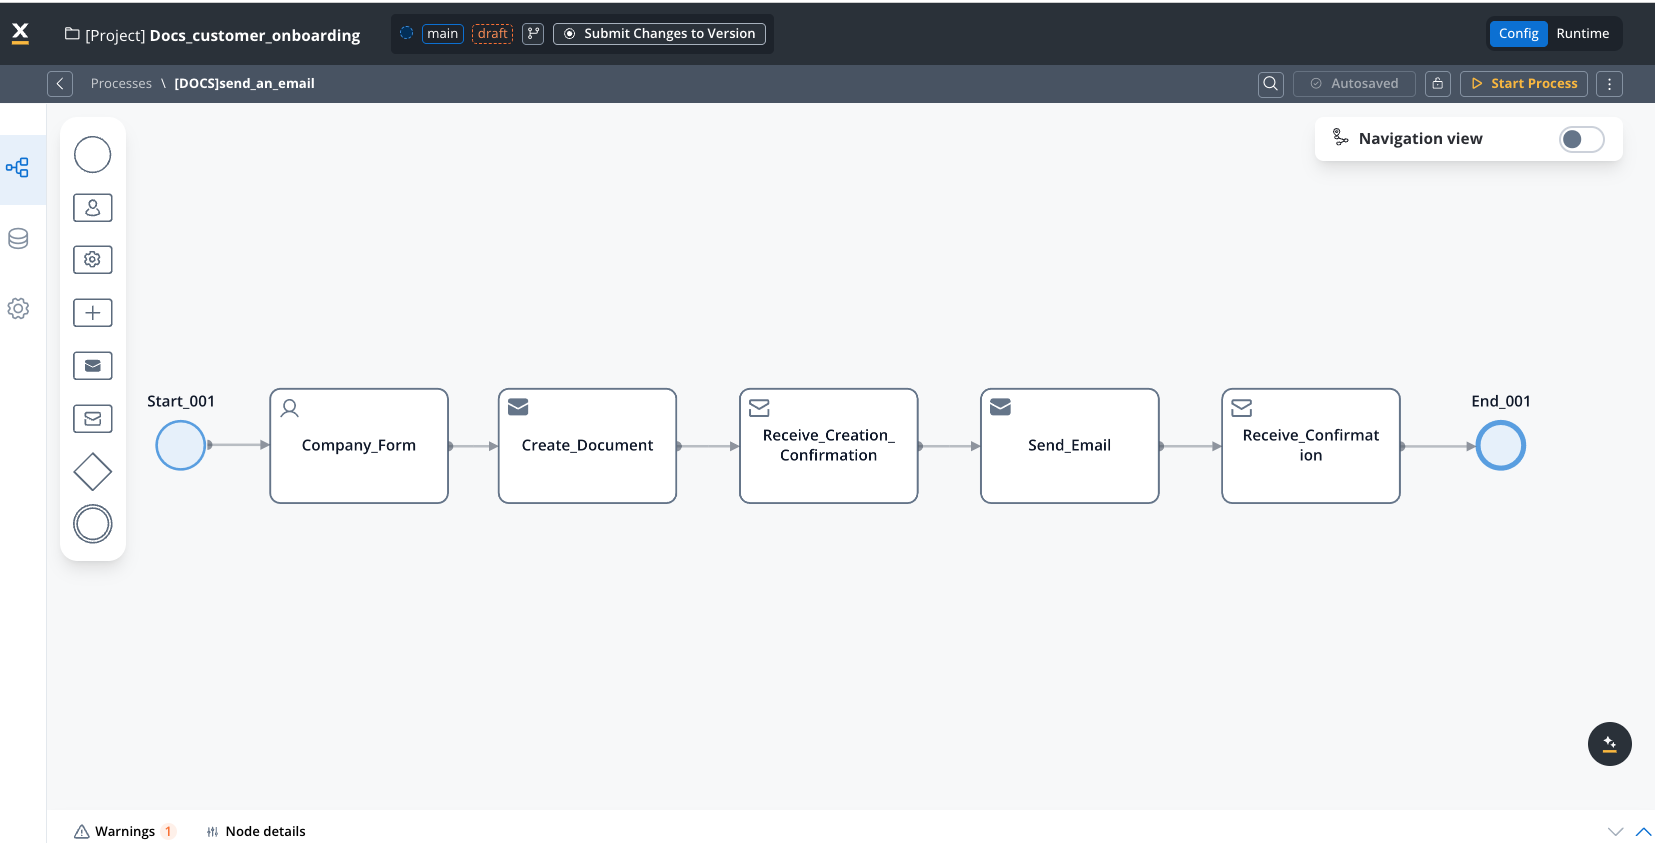This screenshot has height=843, width=1655.
Task: Click the FlowX logo icon
Action: [x=20, y=34]
